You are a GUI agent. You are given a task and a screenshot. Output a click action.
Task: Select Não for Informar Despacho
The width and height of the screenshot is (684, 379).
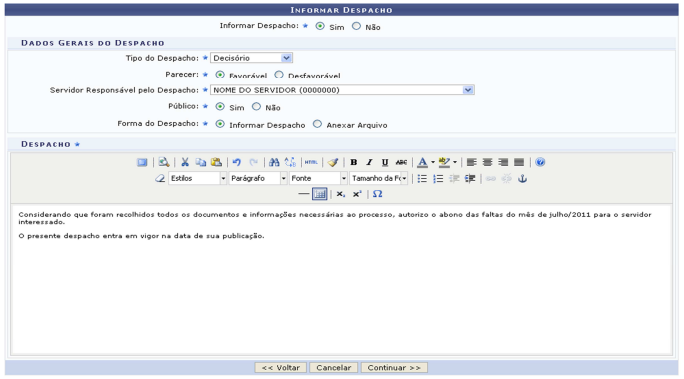point(356,26)
